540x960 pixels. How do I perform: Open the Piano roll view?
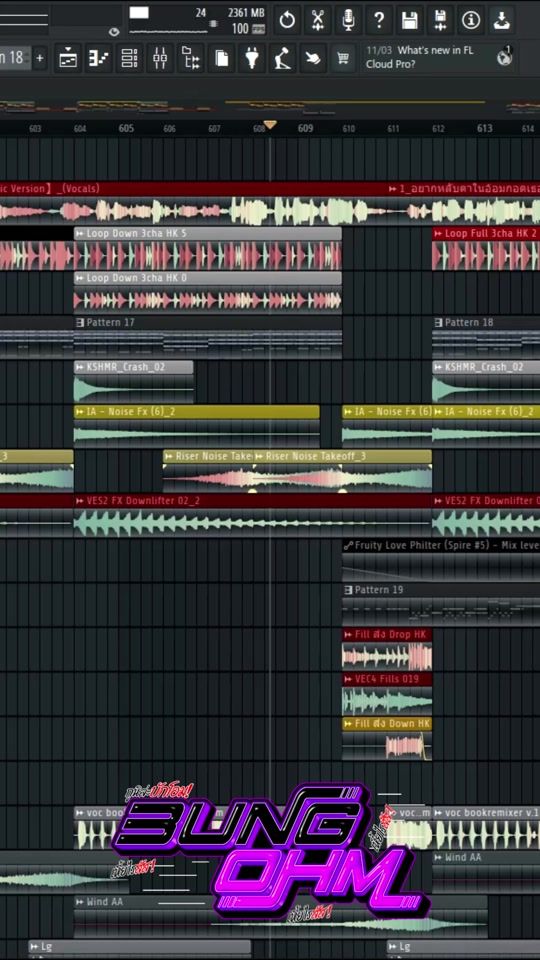99,59
